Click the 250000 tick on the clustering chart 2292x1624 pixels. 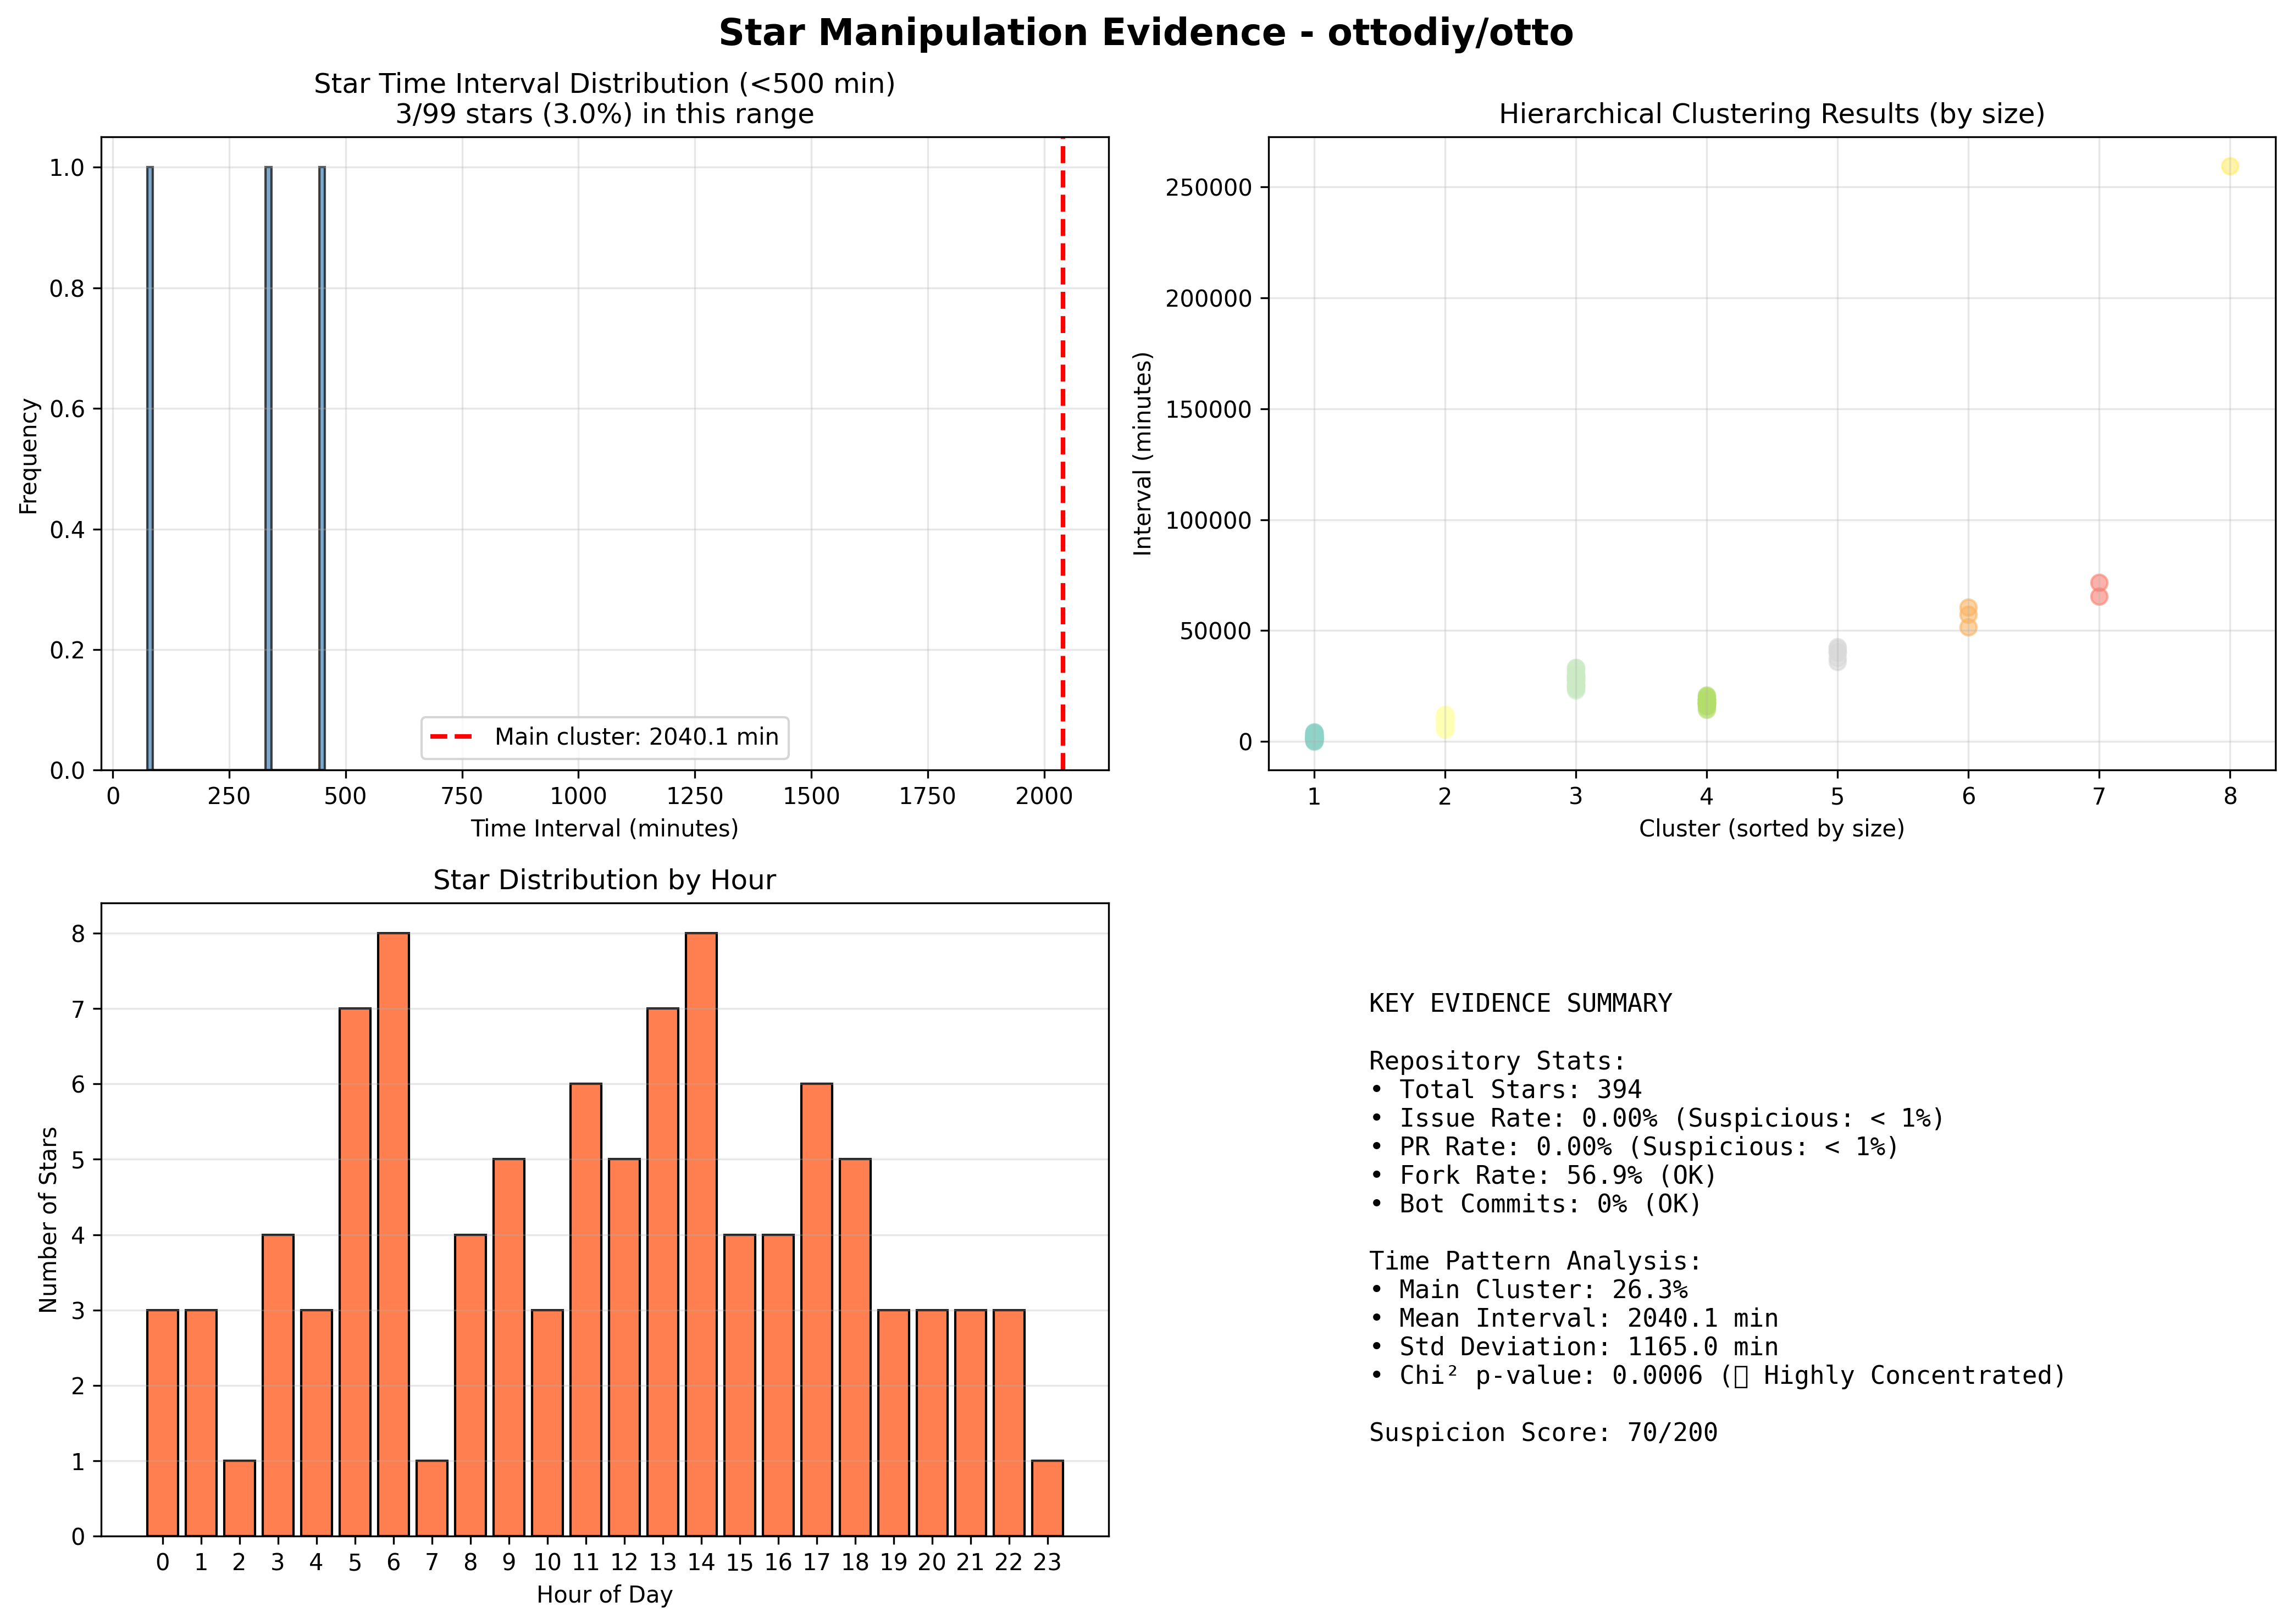(x=1208, y=188)
